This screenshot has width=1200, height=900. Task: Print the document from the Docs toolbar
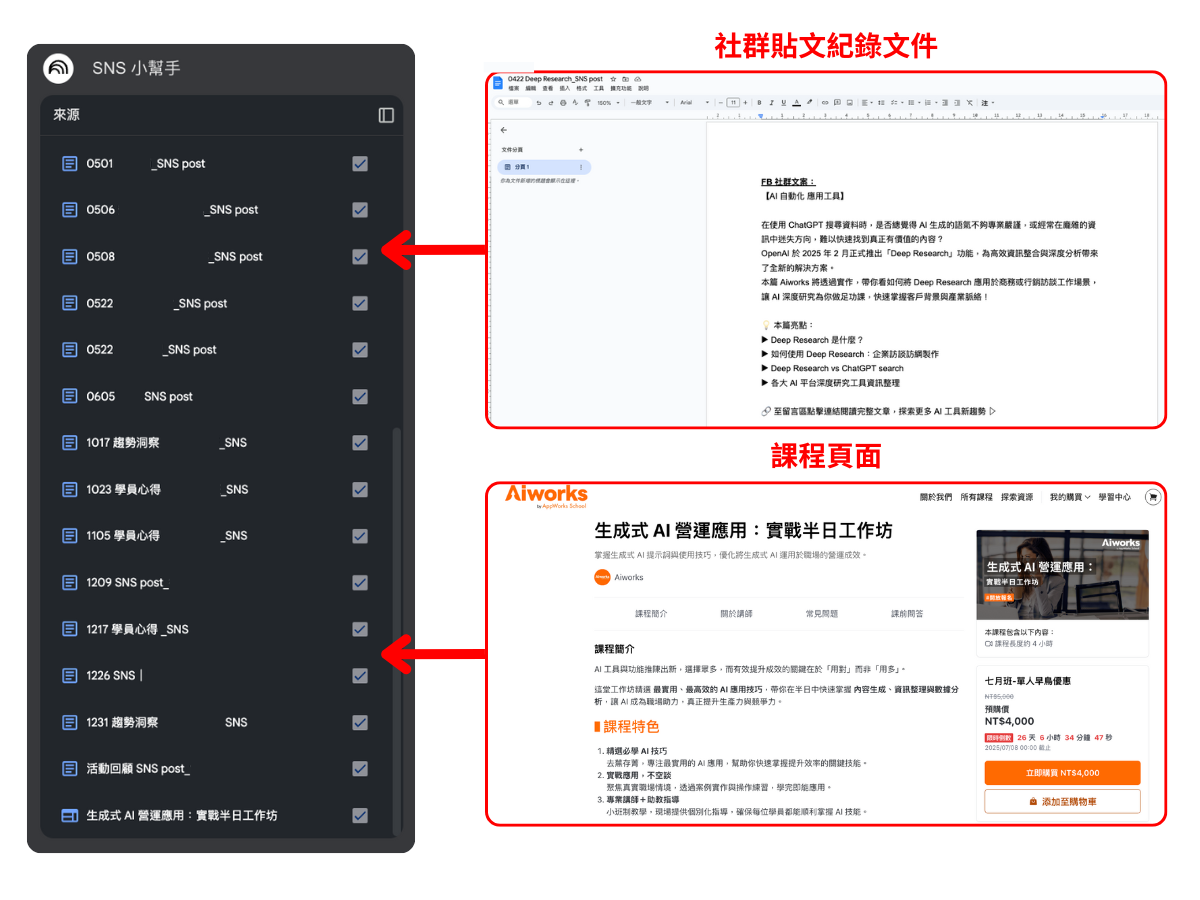point(563,102)
